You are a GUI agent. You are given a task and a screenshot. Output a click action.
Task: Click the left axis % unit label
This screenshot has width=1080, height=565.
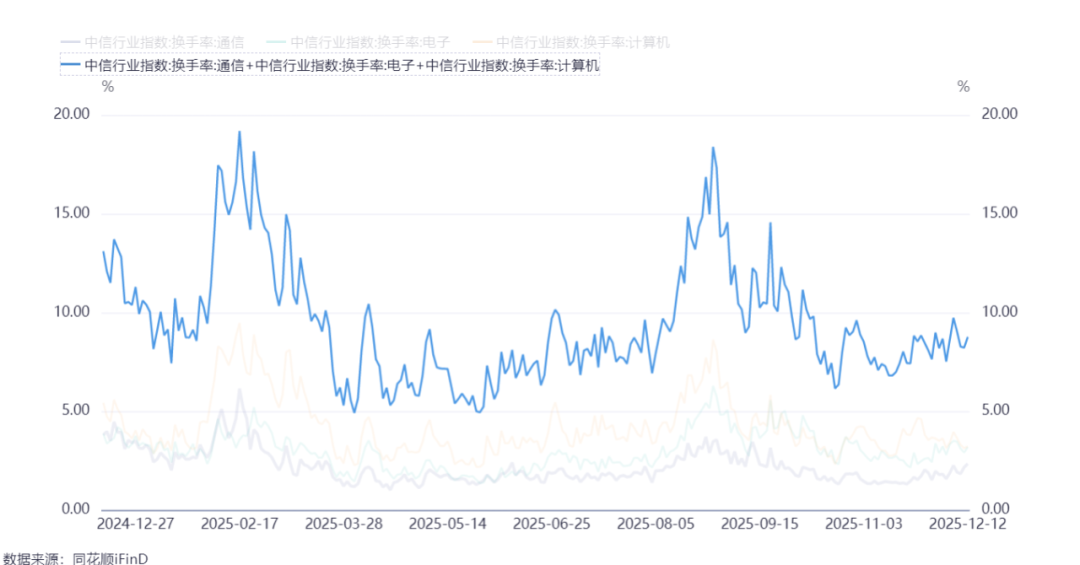[108, 87]
